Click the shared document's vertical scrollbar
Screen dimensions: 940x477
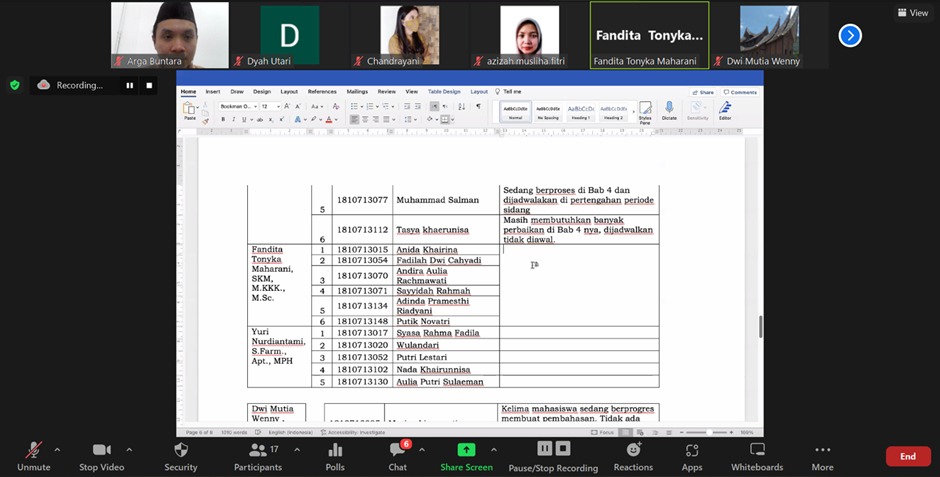(760, 326)
